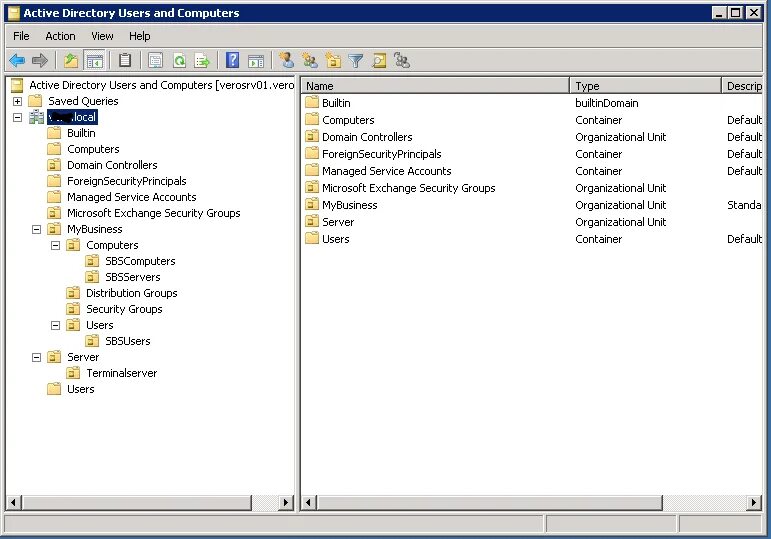Collapse the .local domain node
The width and height of the screenshot is (771, 539).
pyautogui.click(x=17, y=118)
